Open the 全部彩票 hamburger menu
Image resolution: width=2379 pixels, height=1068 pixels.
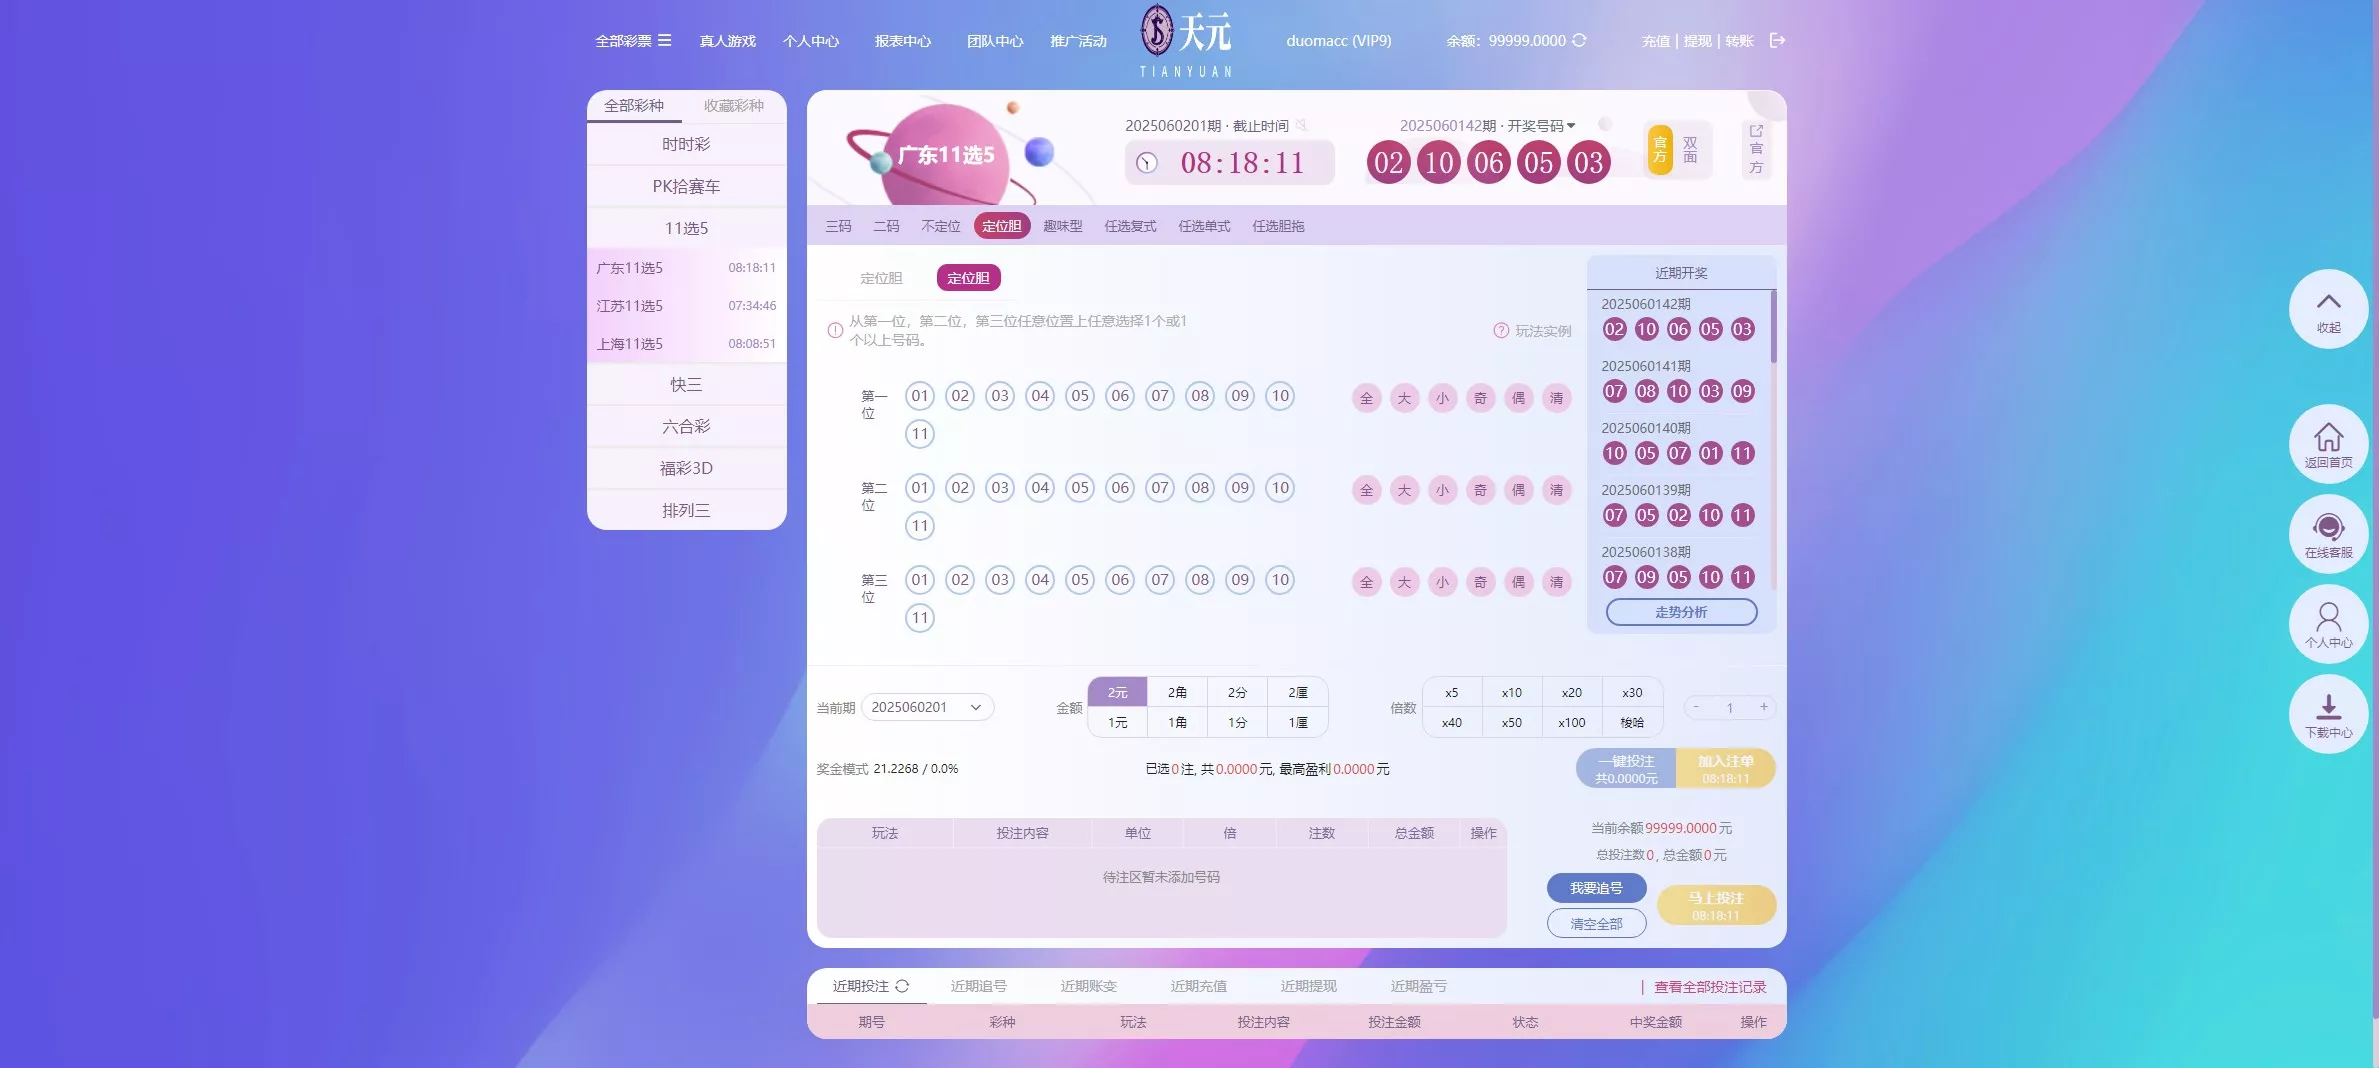click(x=668, y=41)
